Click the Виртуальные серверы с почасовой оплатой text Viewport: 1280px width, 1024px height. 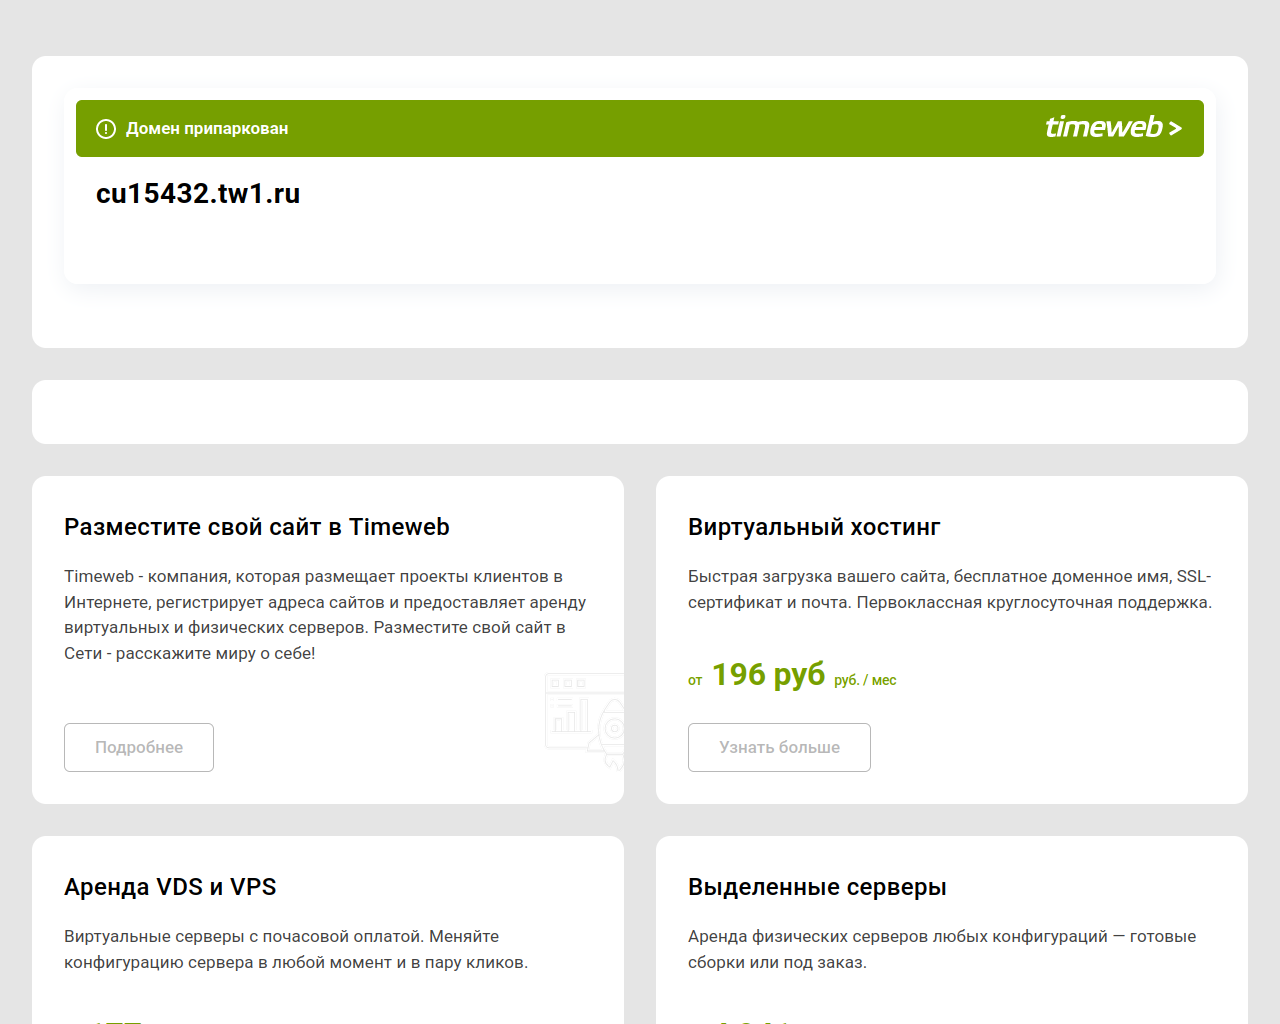coord(296,950)
